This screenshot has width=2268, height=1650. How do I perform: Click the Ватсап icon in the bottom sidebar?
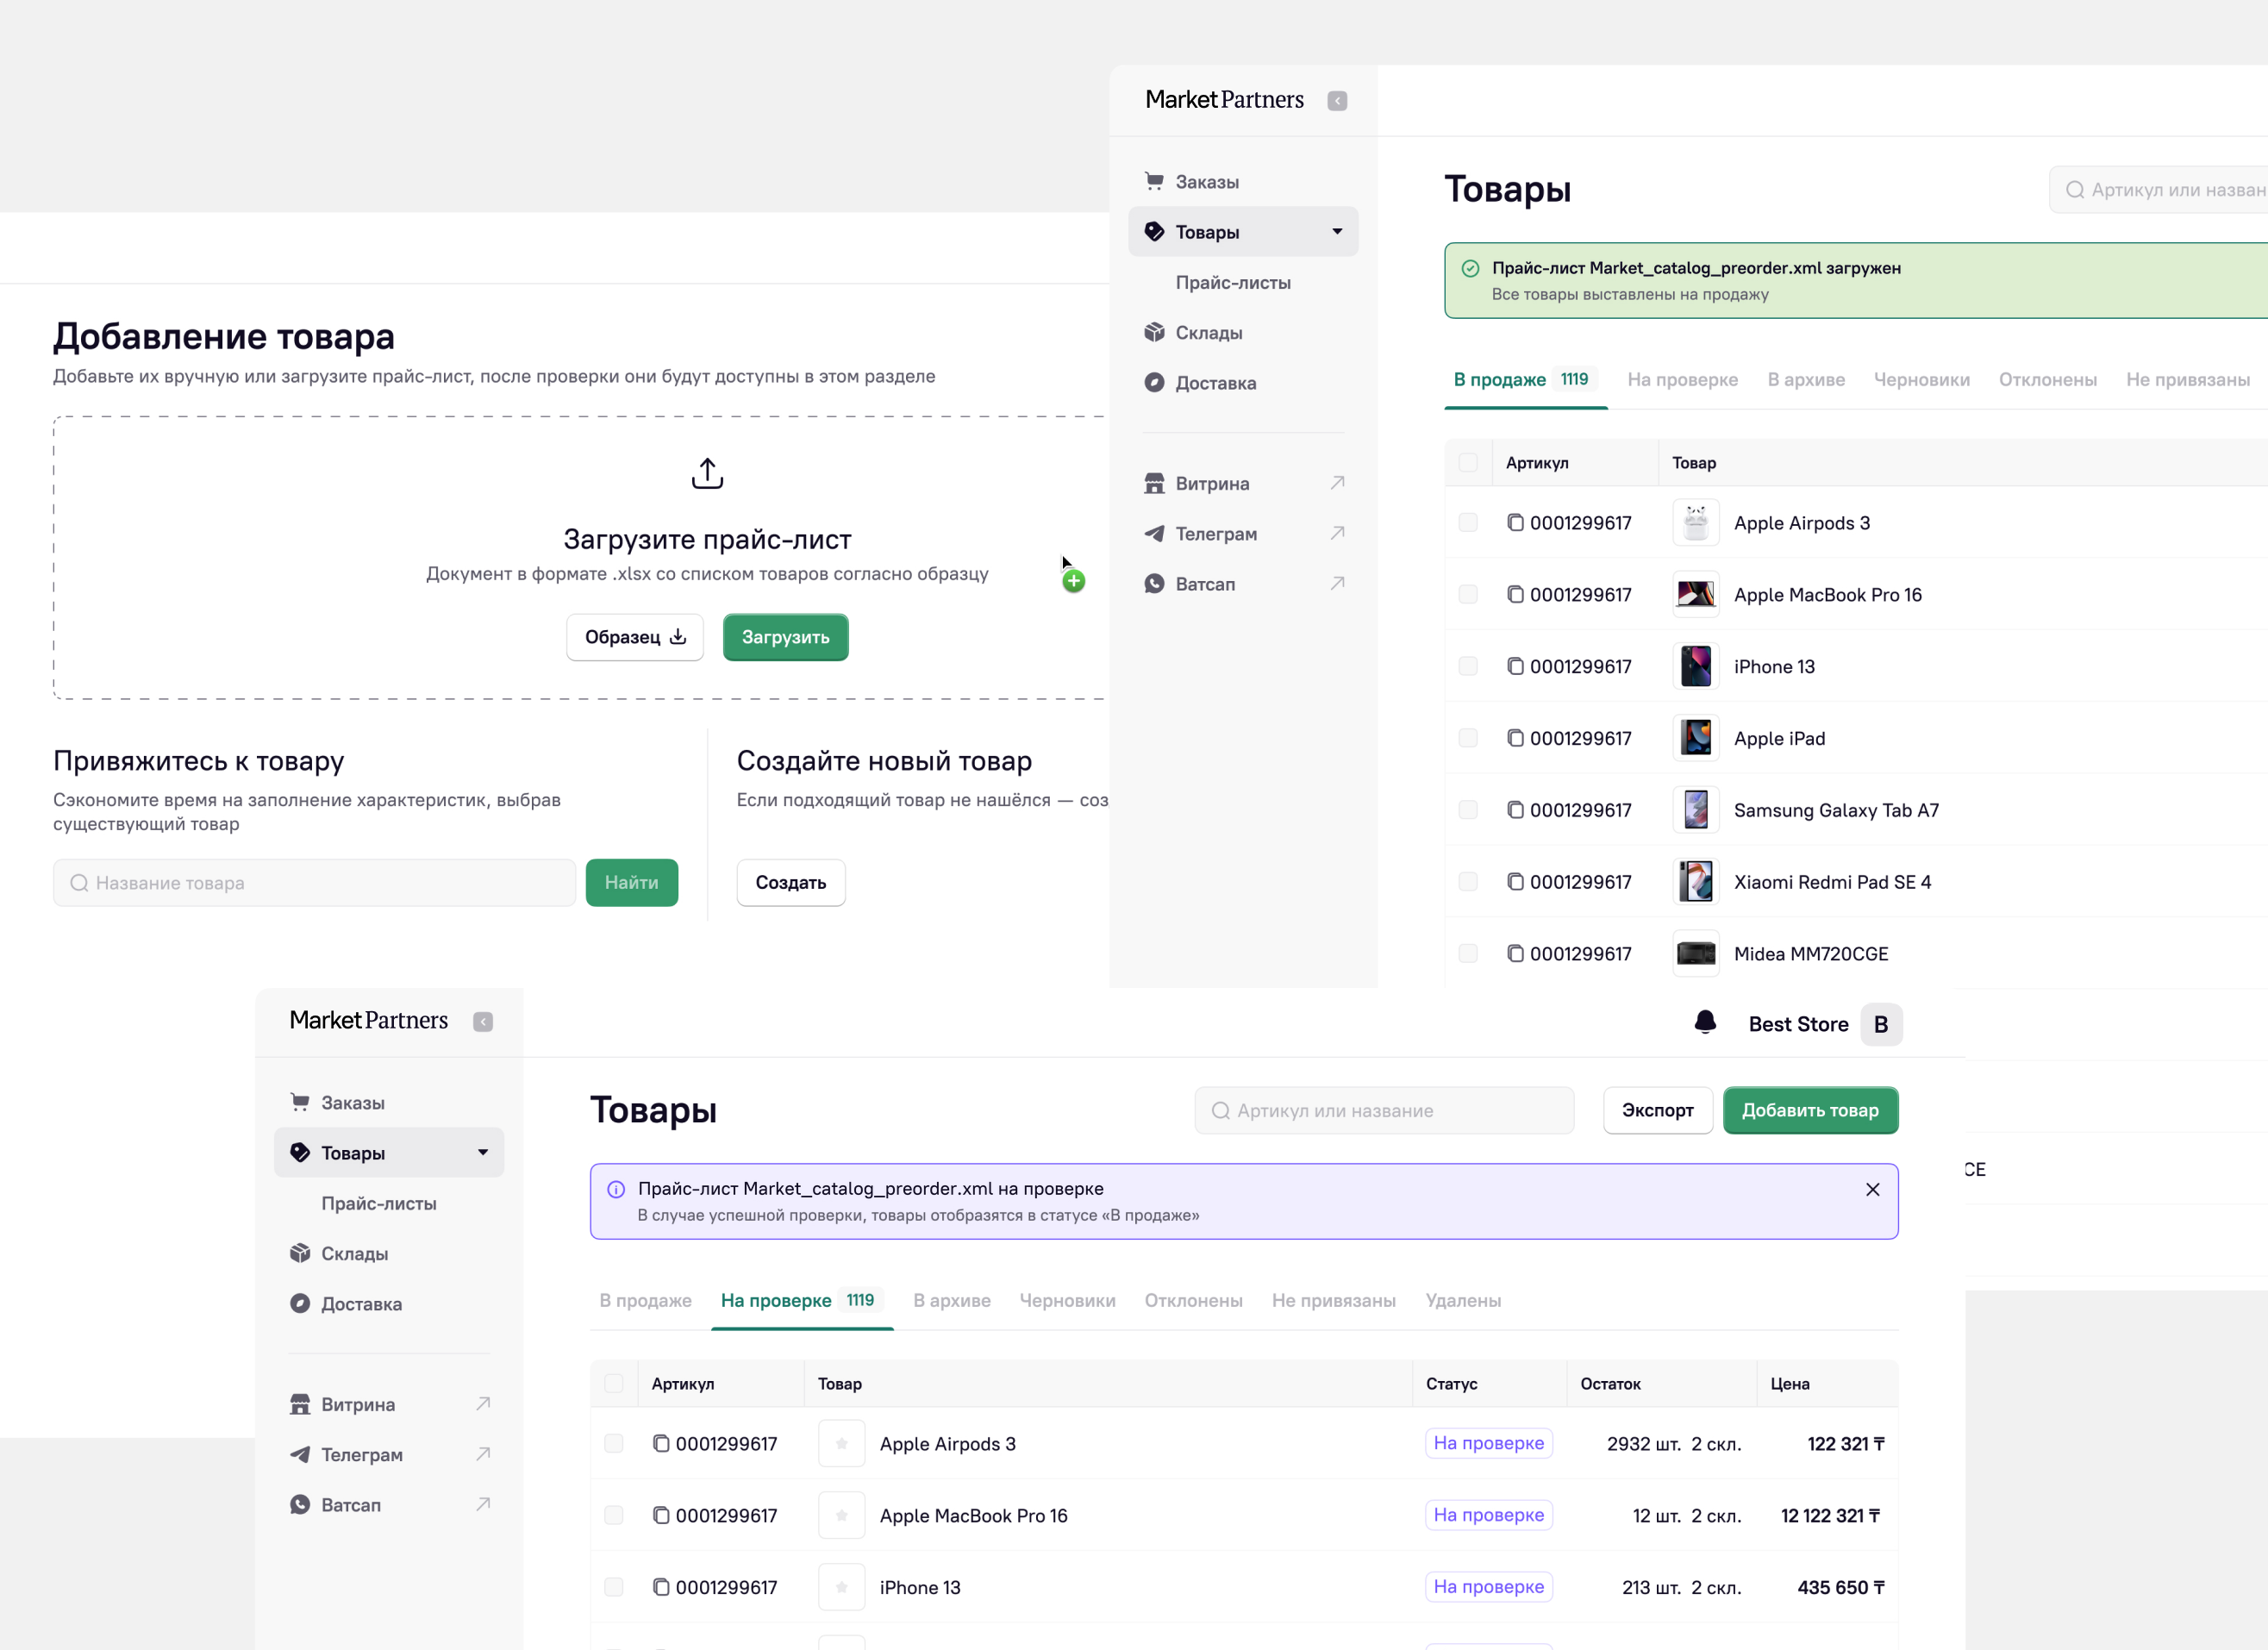(300, 1504)
